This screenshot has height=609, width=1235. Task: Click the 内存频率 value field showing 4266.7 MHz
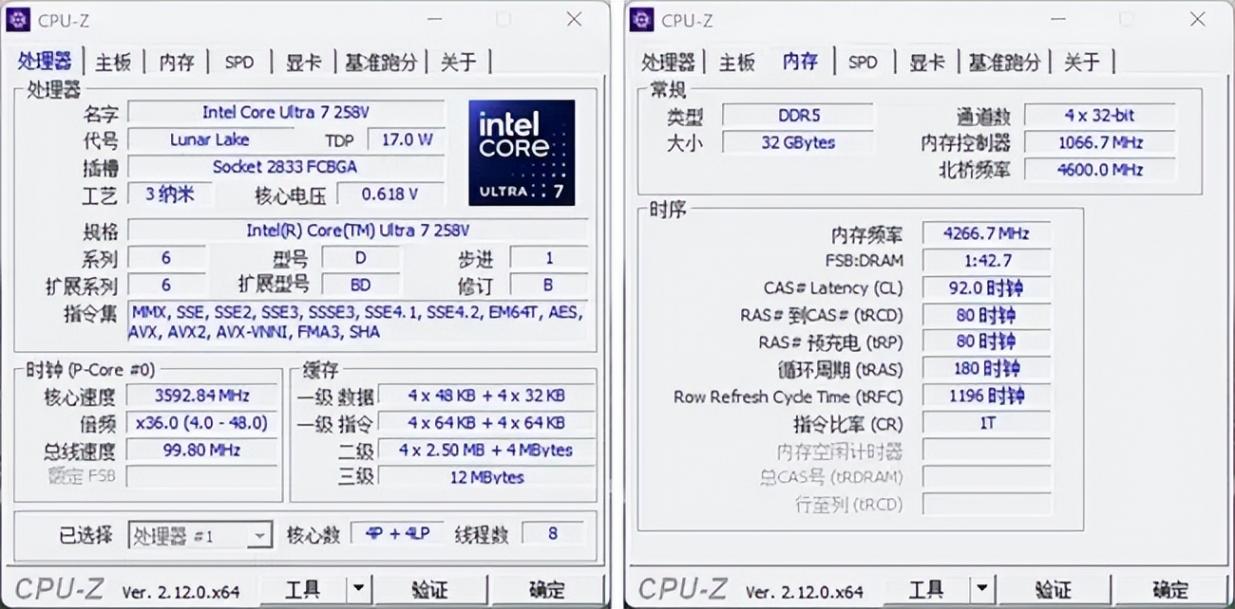[985, 234]
